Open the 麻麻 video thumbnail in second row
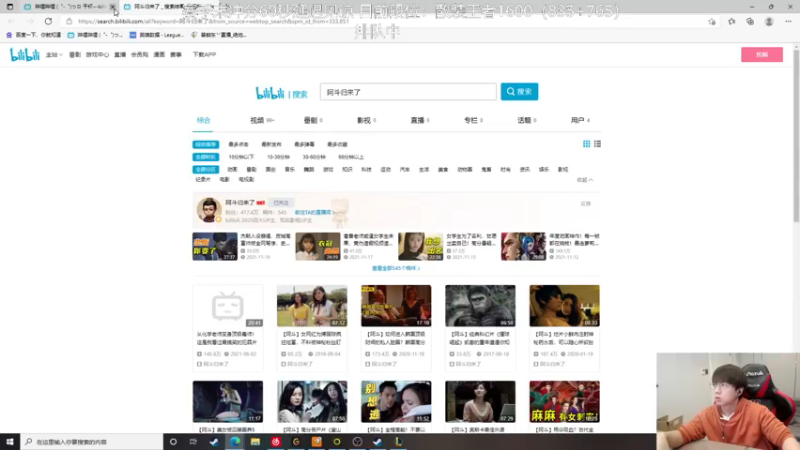The height and width of the screenshot is (450, 800). (x=564, y=402)
